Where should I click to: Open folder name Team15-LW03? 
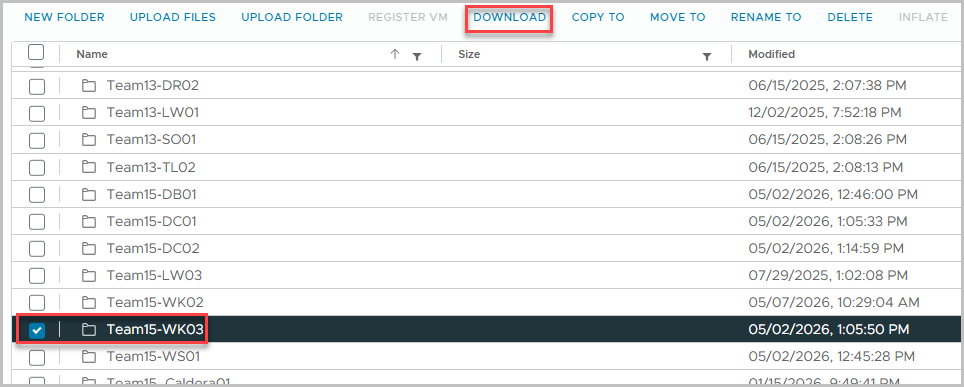154,276
